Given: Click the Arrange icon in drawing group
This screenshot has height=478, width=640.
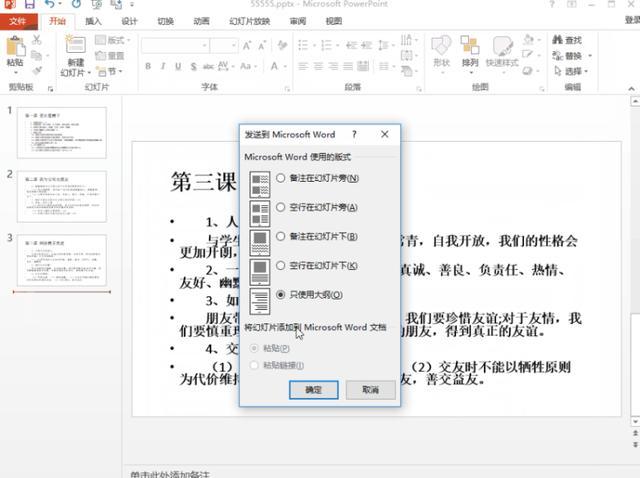Looking at the screenshot, I should tap(470, 45).
